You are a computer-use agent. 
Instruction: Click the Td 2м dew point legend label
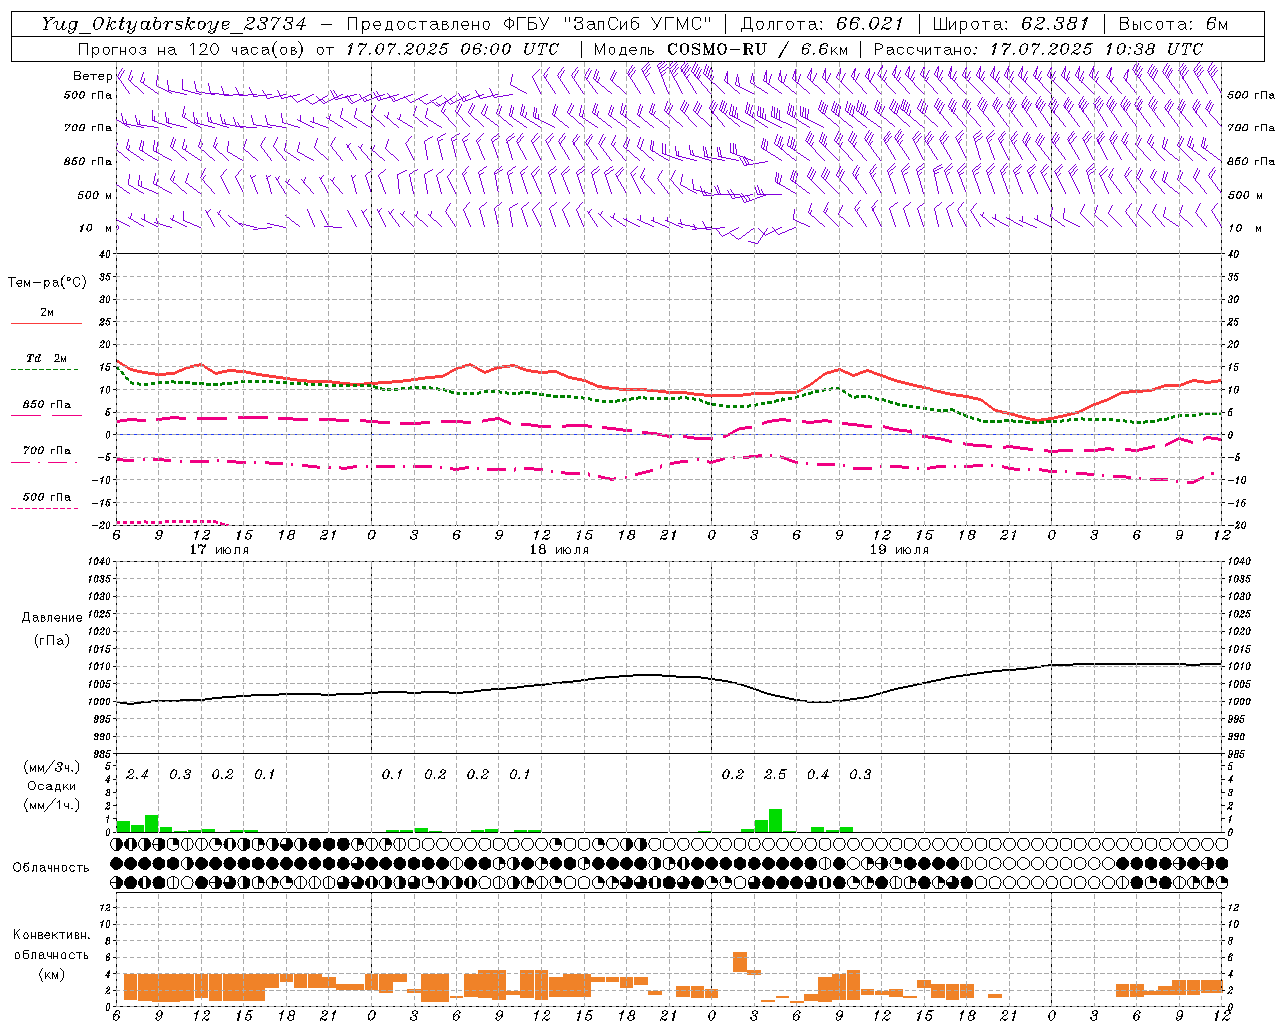(x=46, y=358)
